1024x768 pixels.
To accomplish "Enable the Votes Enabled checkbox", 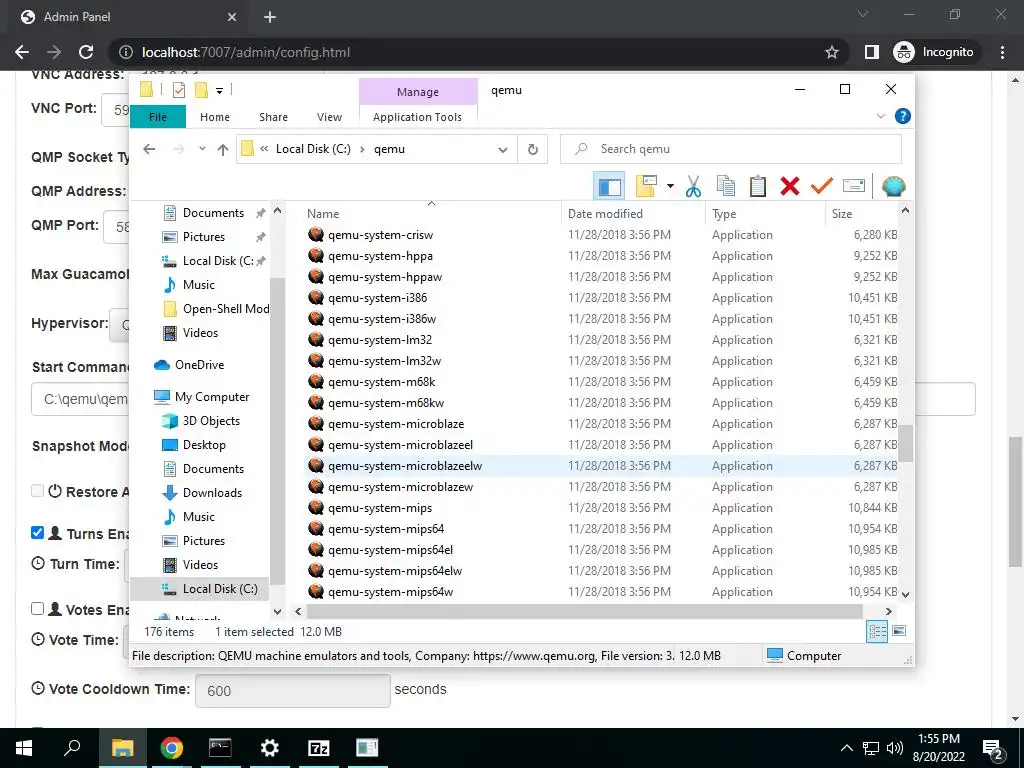I will [37, 608].
